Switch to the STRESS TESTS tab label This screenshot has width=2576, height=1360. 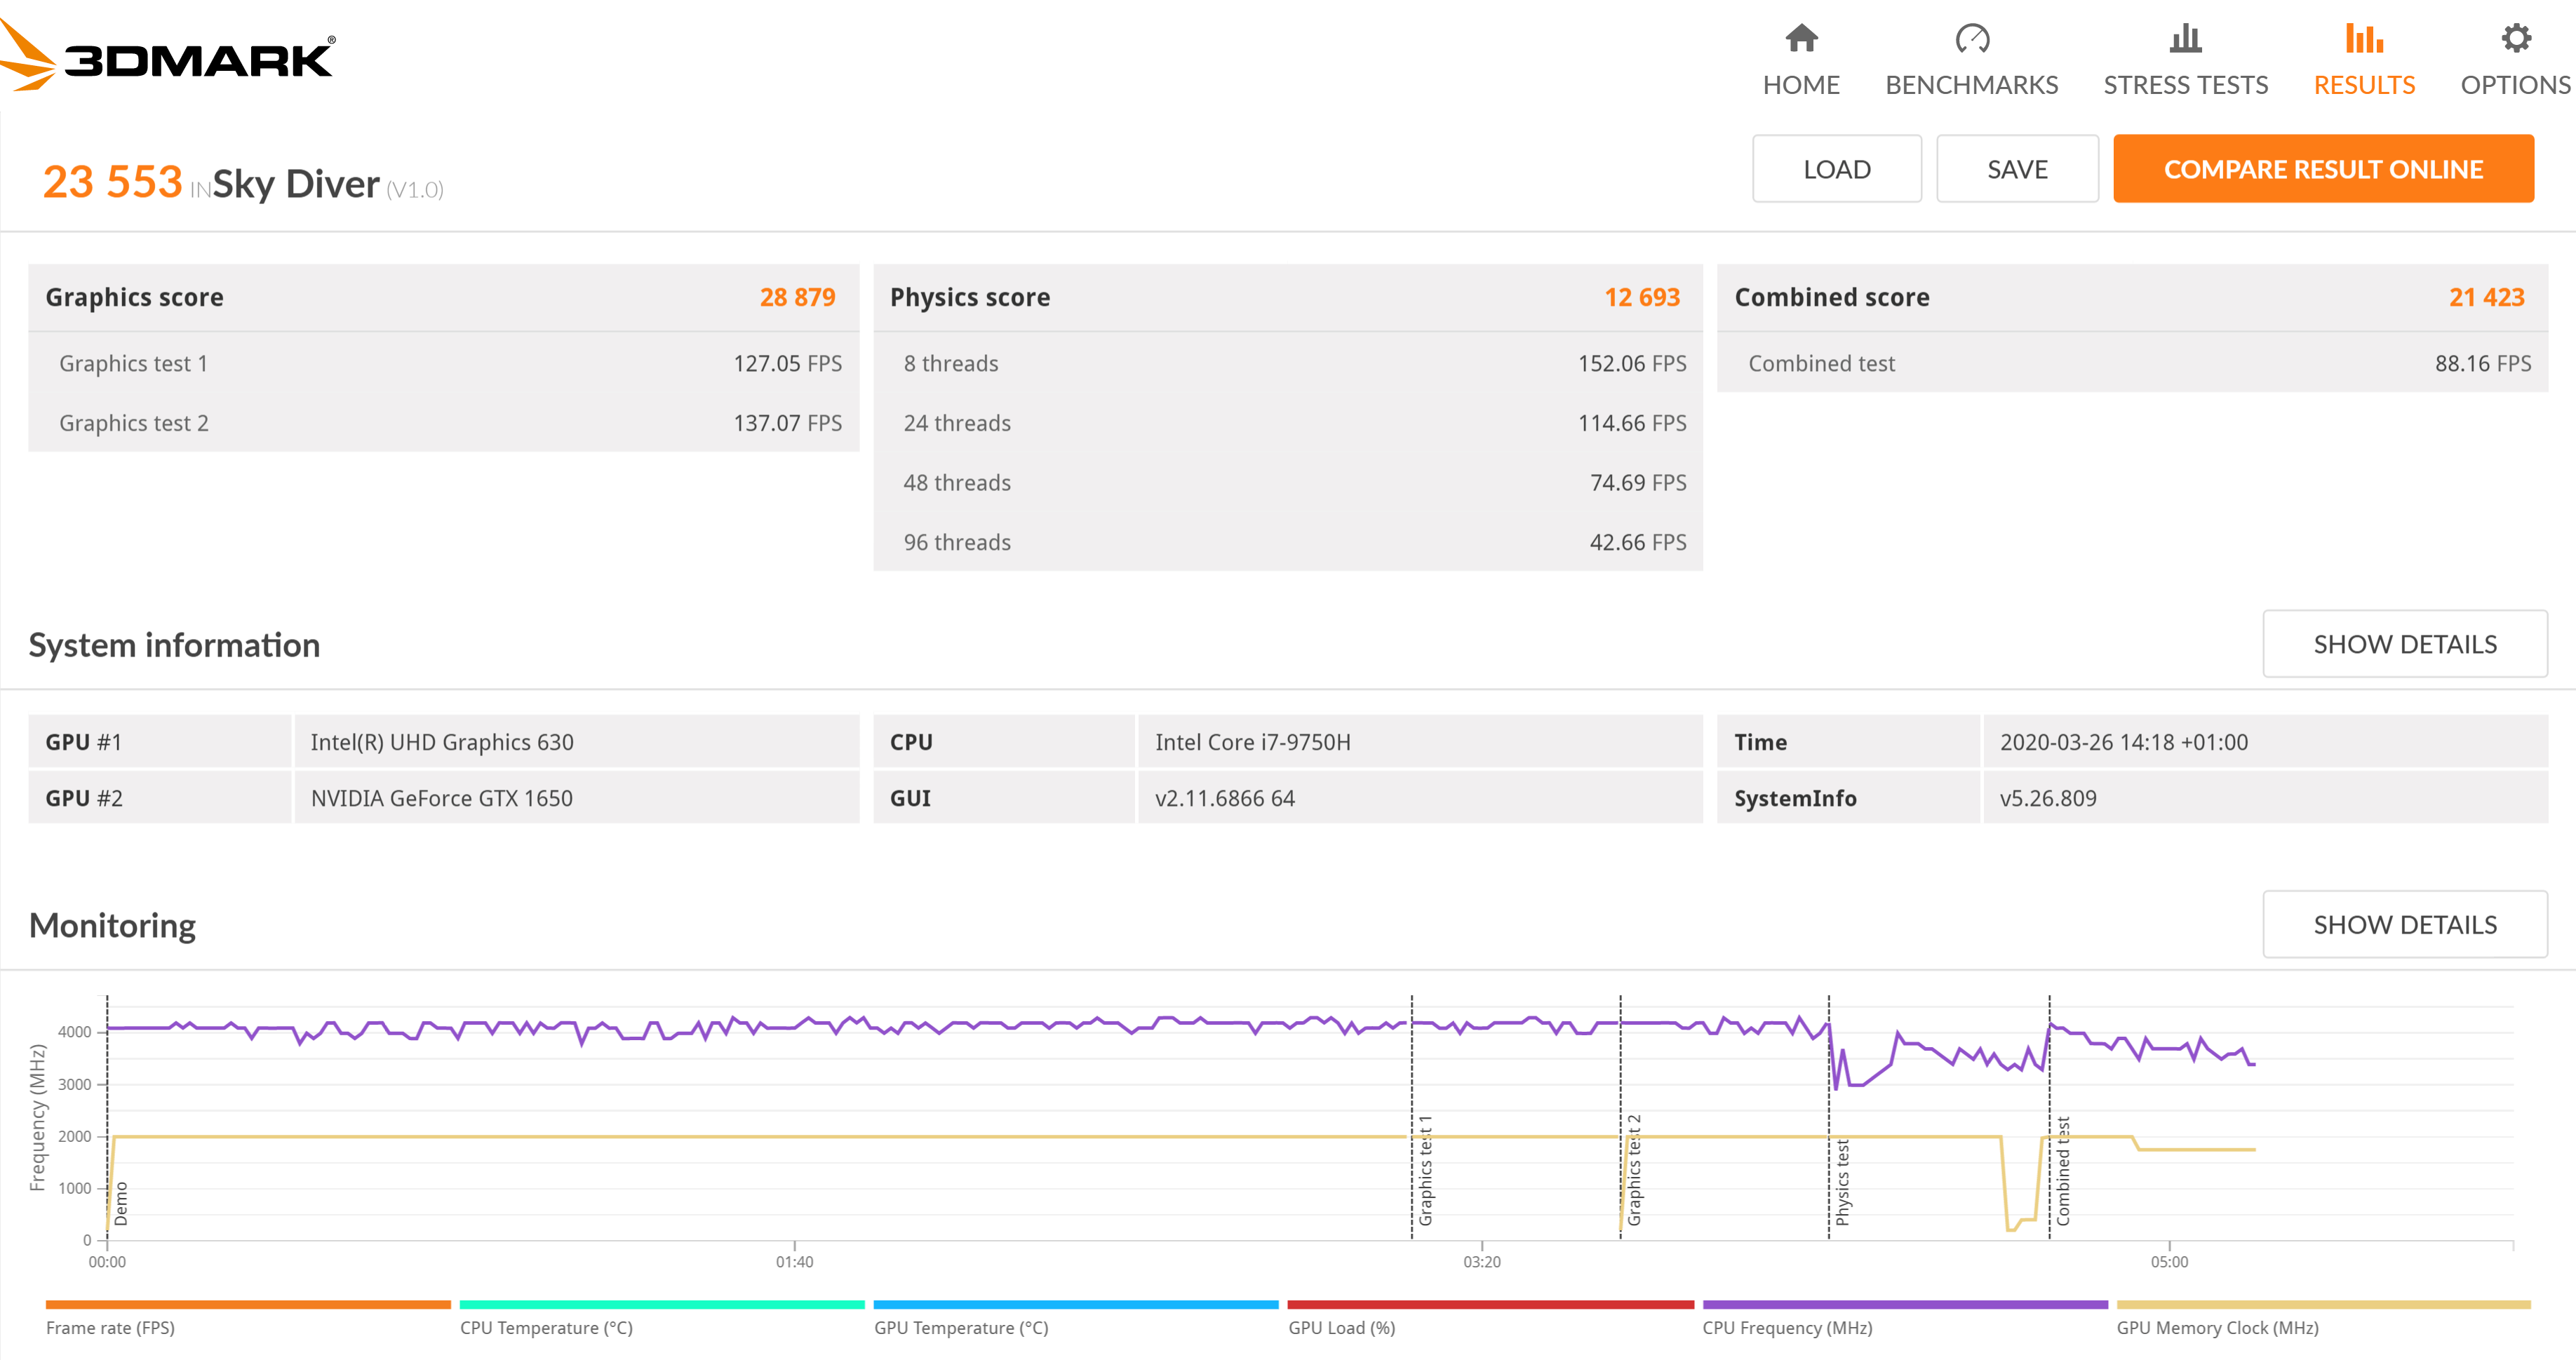[x=2185, y=85]
